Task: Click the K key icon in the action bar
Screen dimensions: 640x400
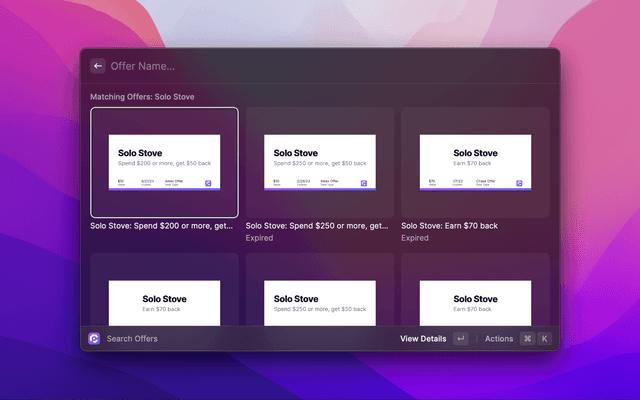Action: [x=544, y=339]
